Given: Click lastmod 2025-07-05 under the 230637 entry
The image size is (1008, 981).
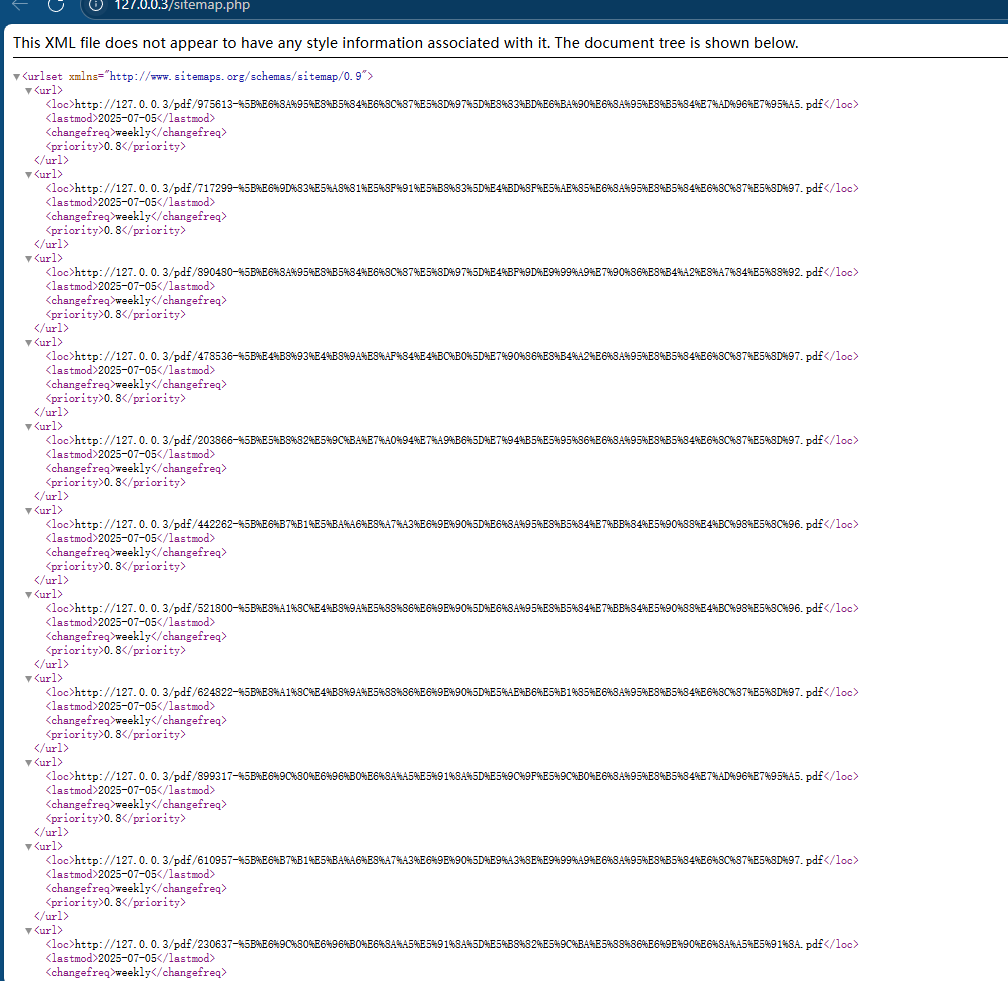Looking at the screenshot, I should (x=130, y=958).
